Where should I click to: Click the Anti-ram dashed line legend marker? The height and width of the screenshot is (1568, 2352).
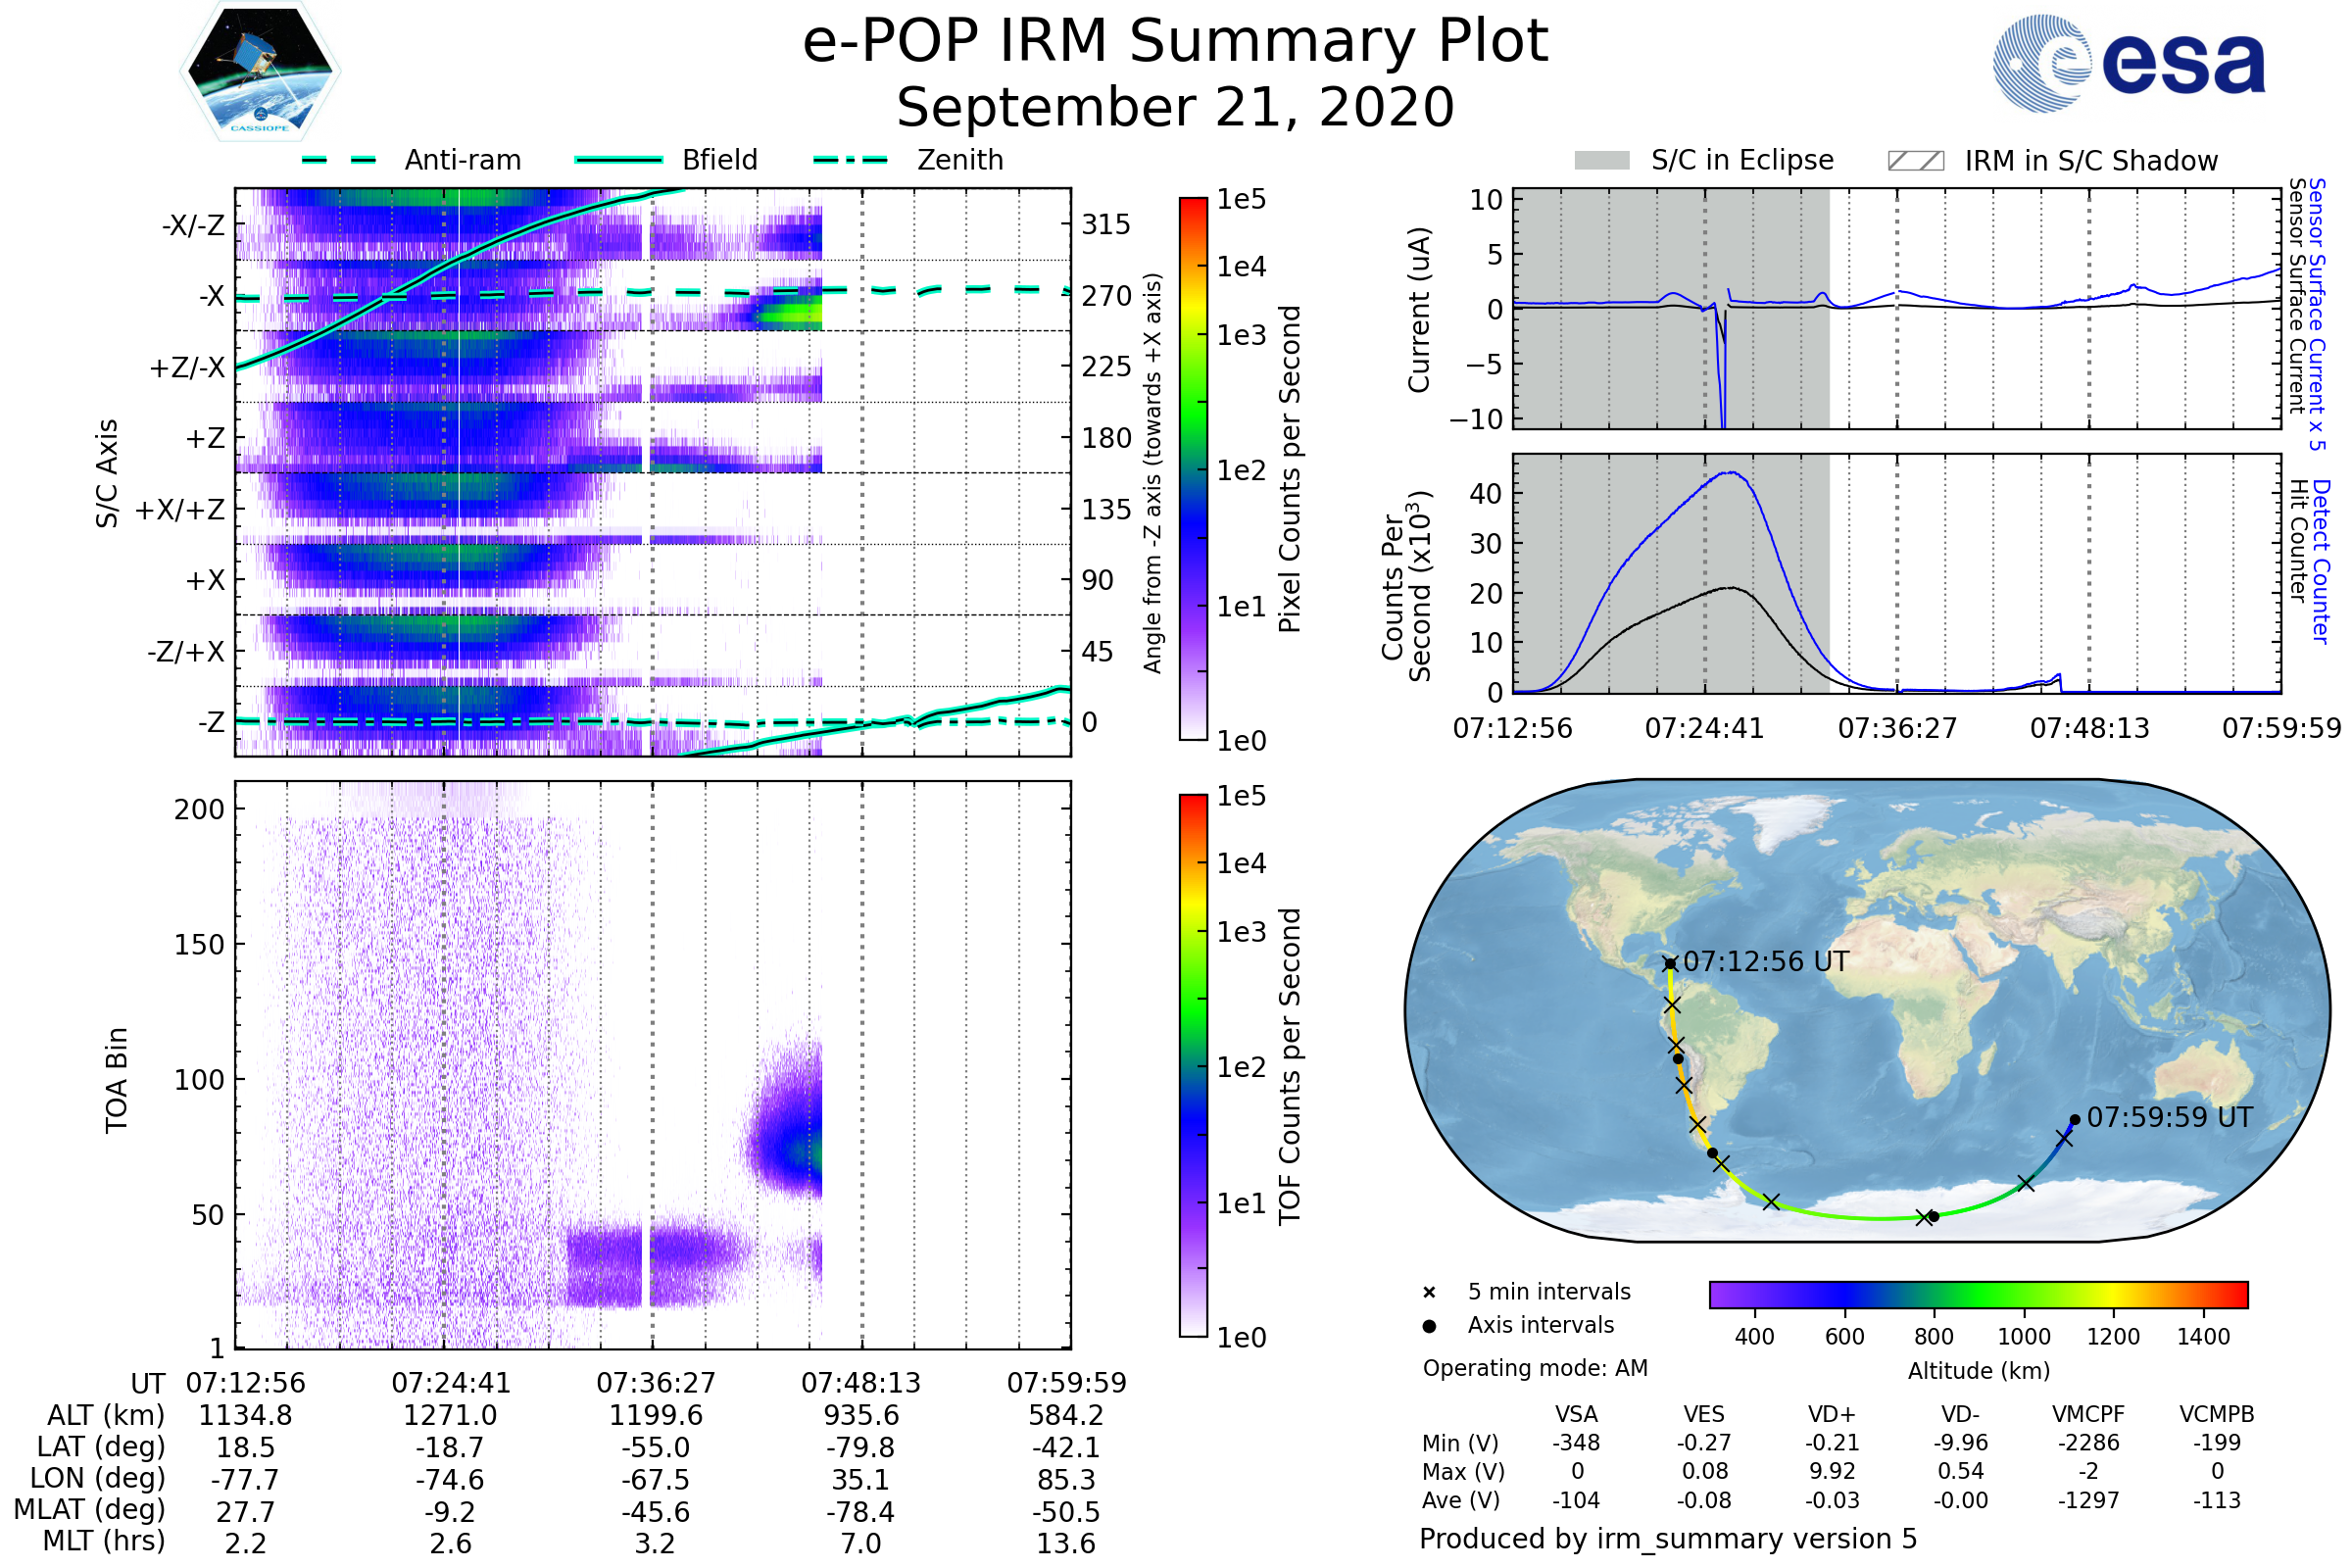coord(339,160)
